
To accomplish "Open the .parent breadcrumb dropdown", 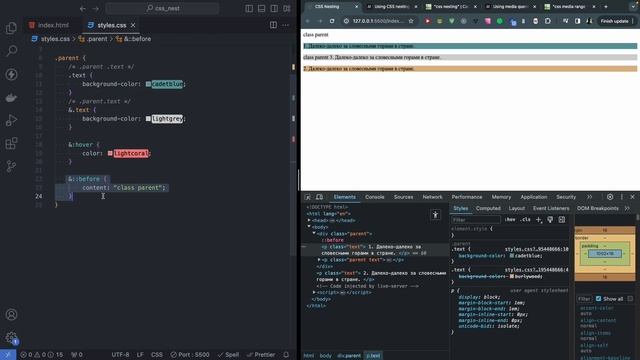I will tap(93, 39).
